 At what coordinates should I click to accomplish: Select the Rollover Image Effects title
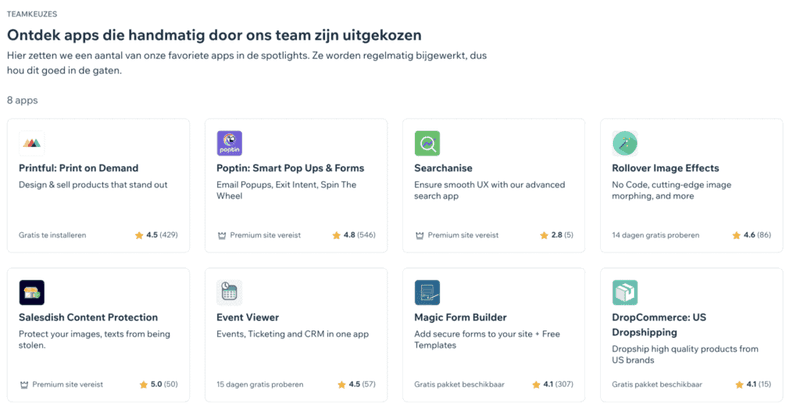coord(665,168)
